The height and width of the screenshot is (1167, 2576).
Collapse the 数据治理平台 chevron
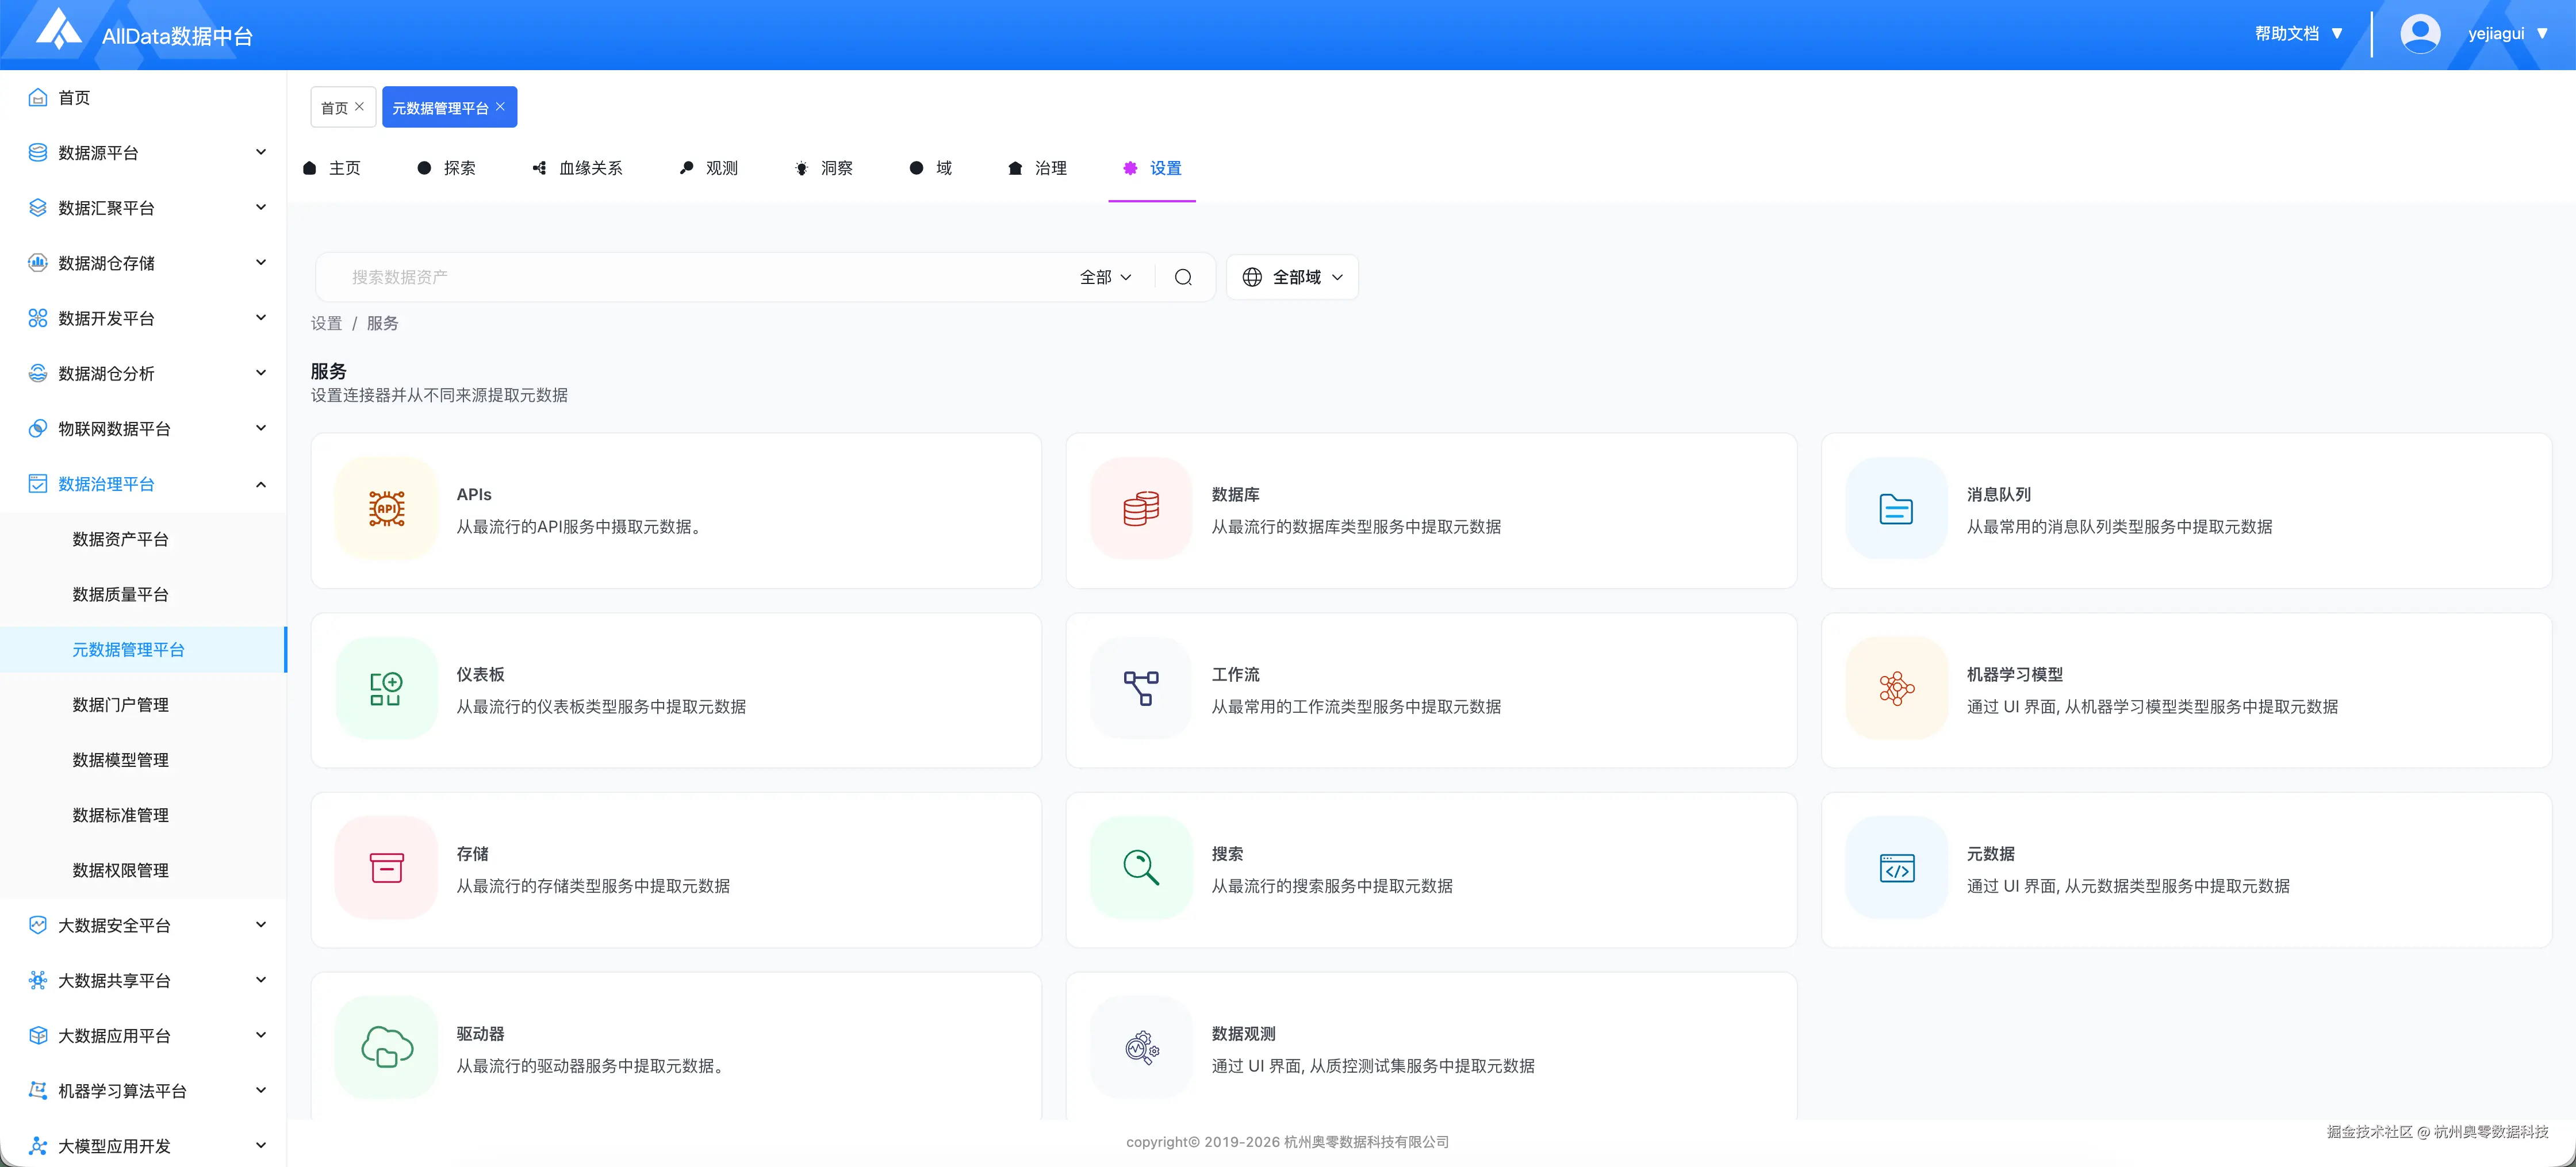coord(261,484)
